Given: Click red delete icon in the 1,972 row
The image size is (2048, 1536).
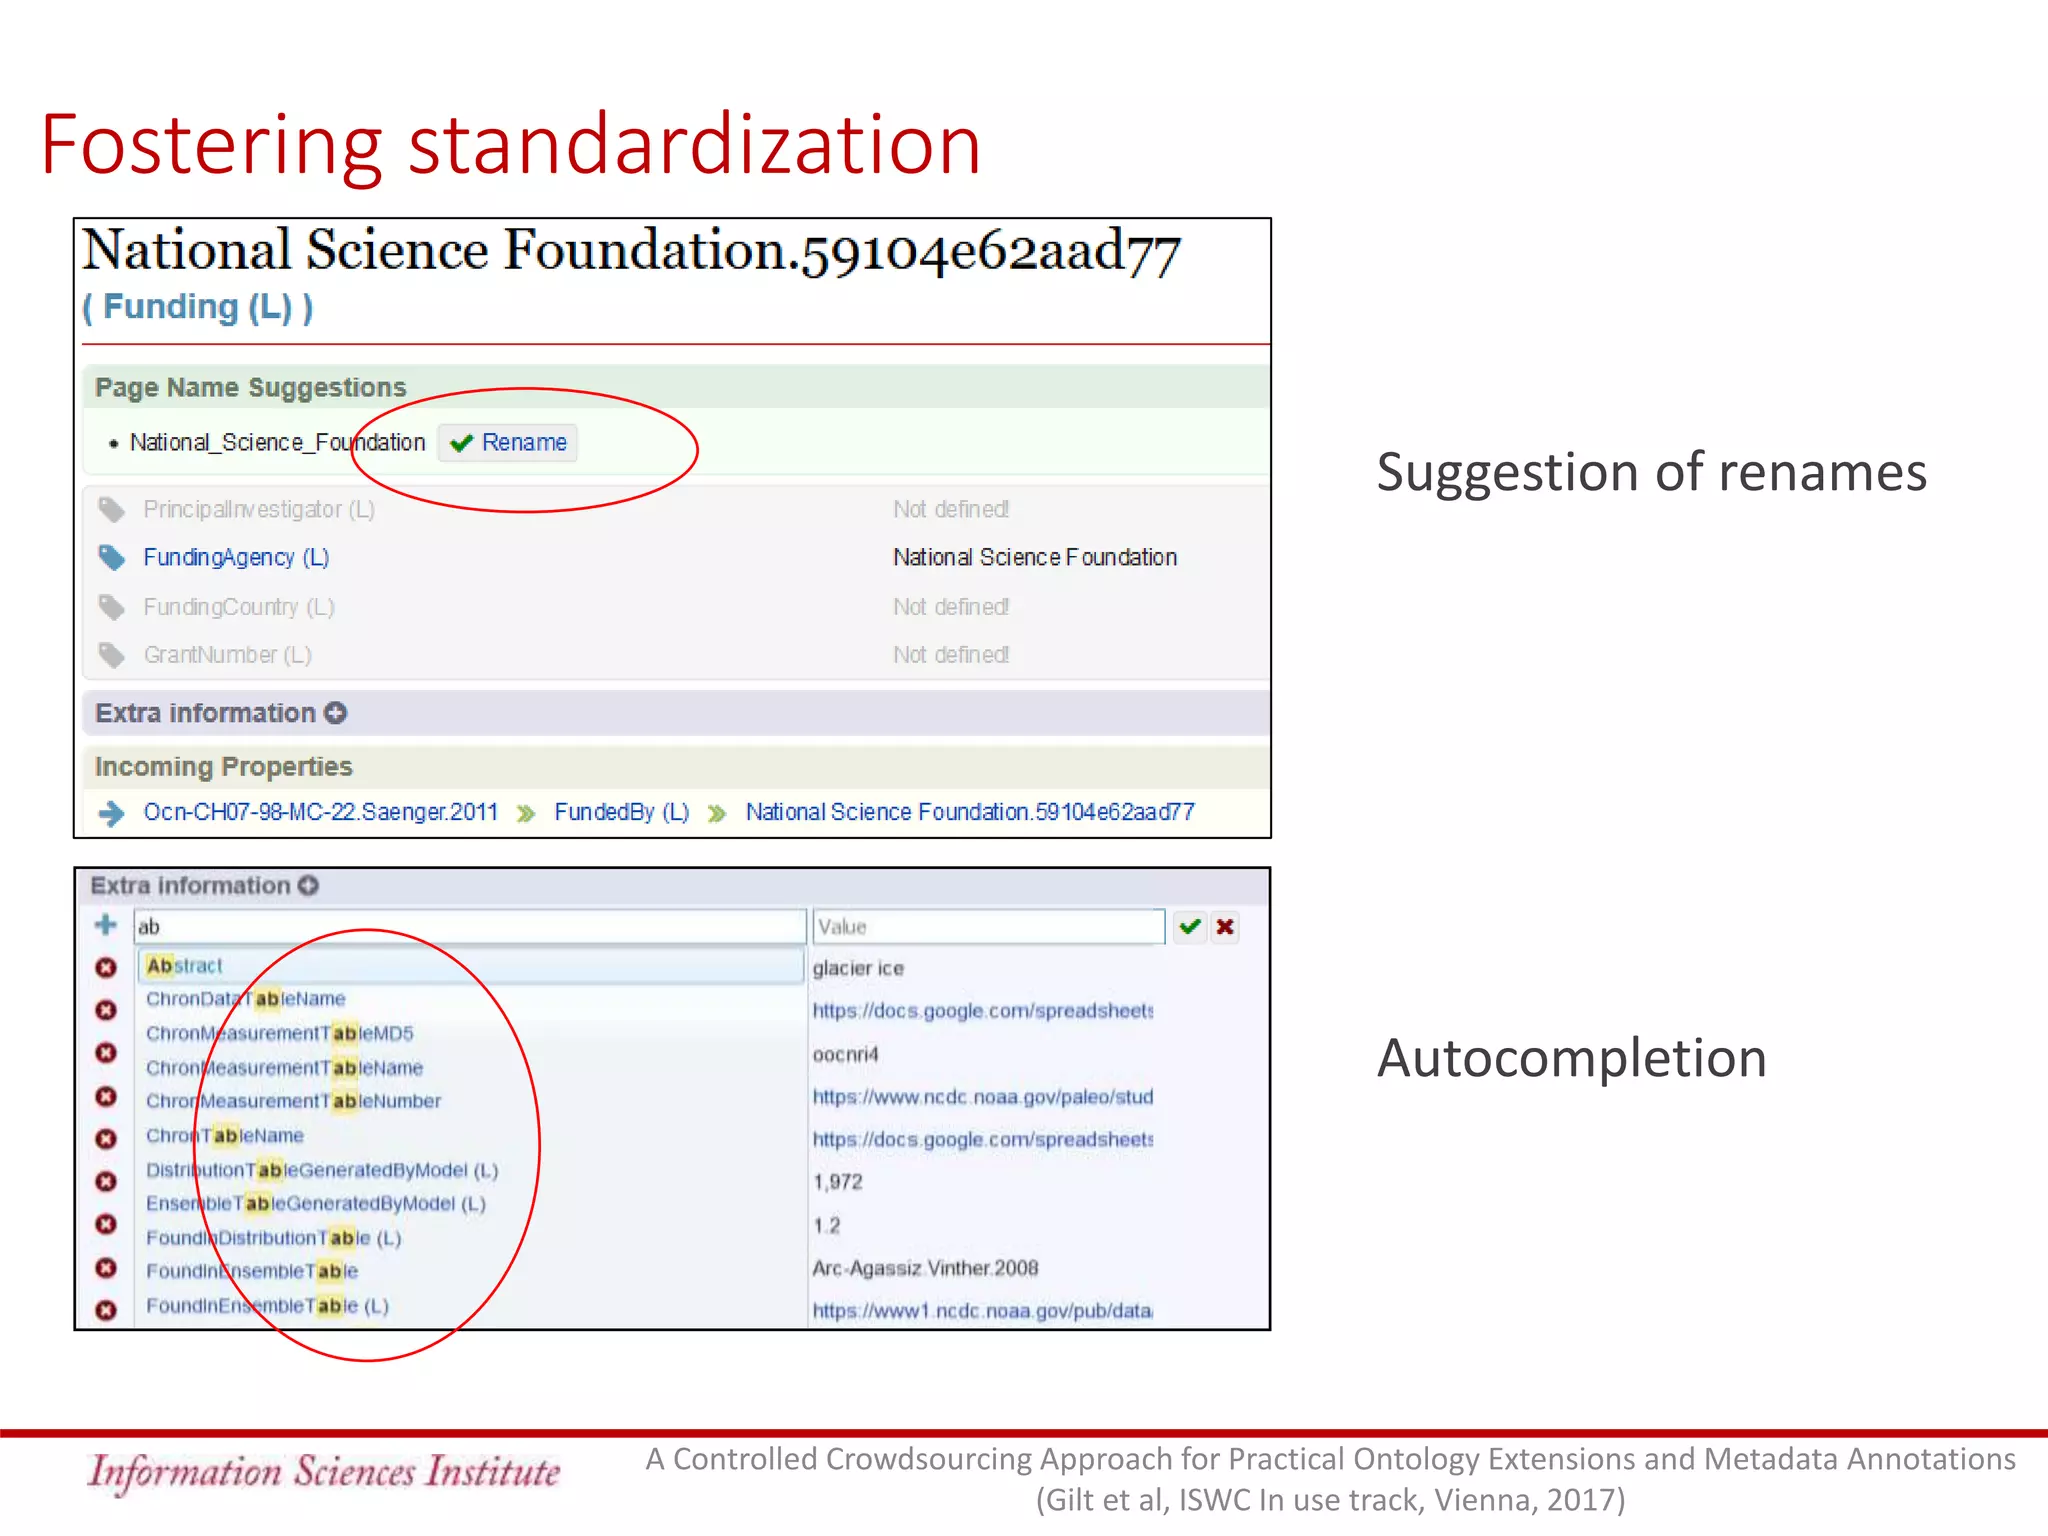Looking at the screenshot, I should click(x=106, y=1182).
